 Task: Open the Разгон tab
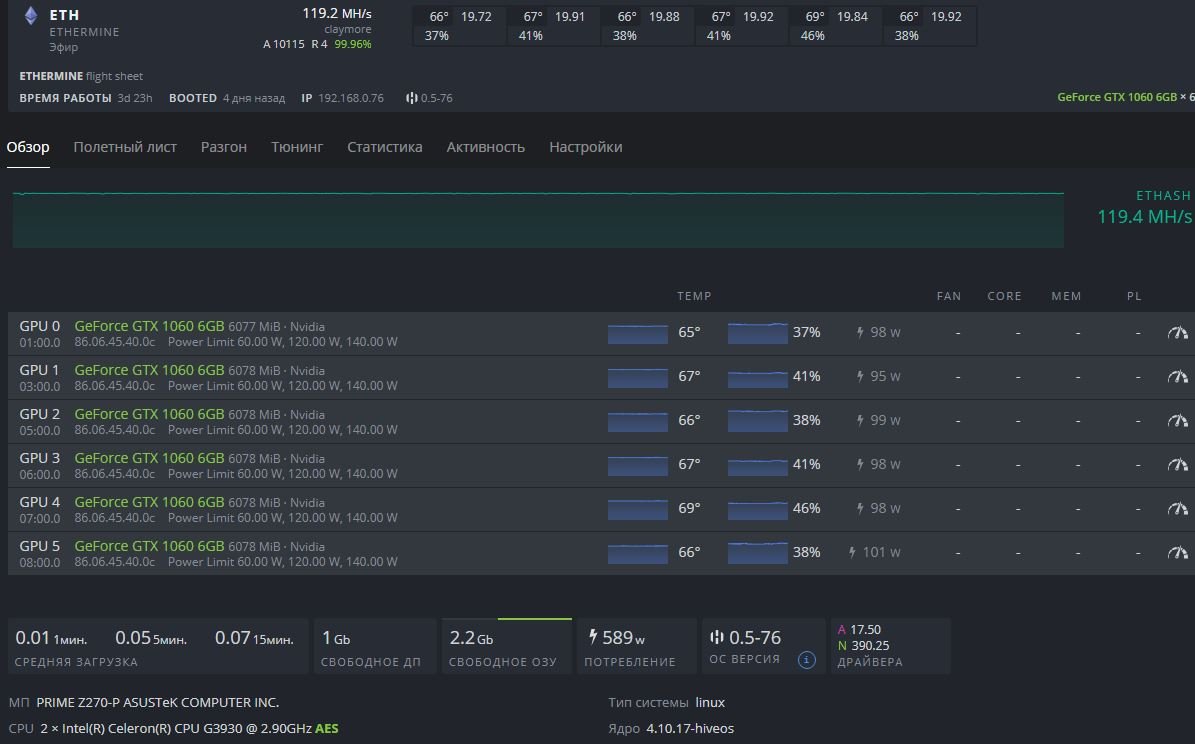[x=224, y=147]
